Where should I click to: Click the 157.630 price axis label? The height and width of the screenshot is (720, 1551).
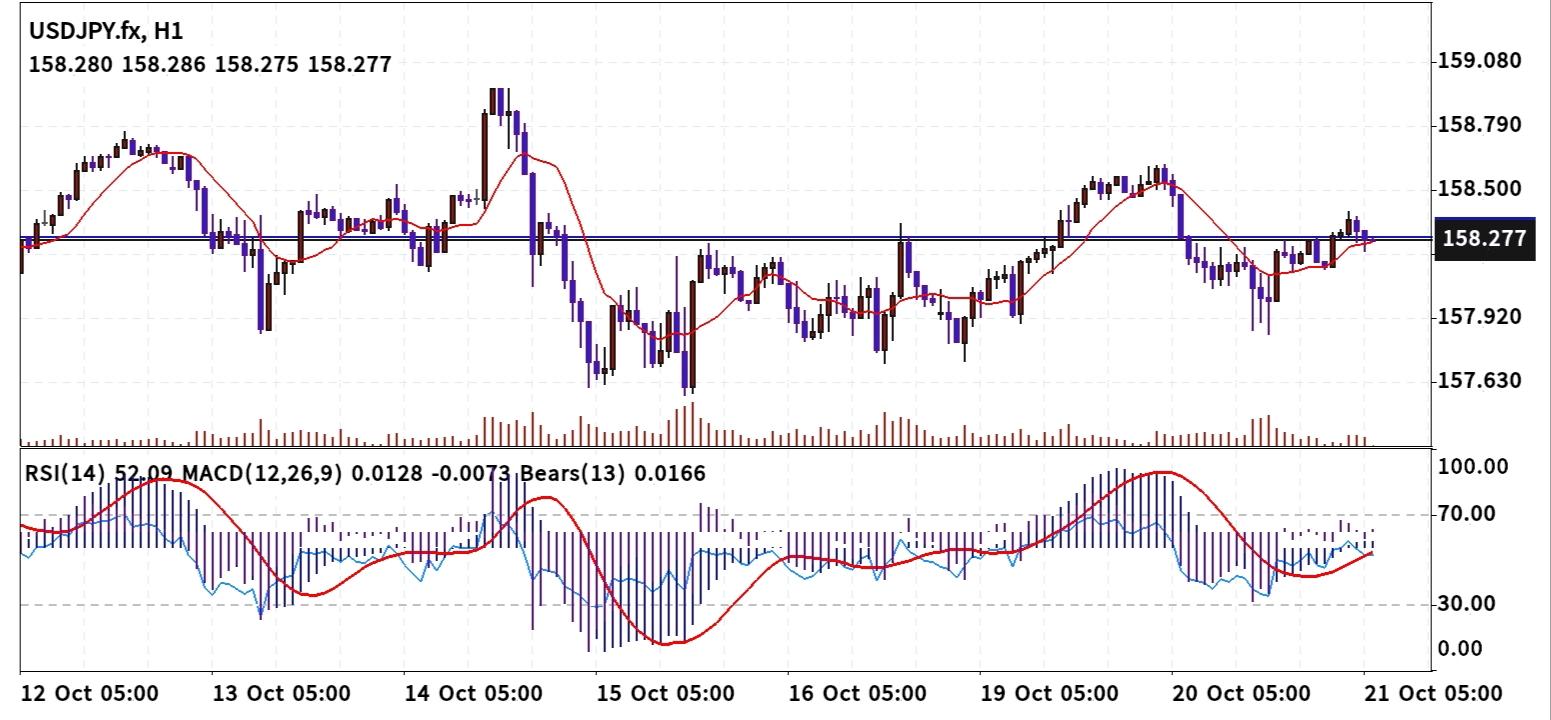(1480, 381)
